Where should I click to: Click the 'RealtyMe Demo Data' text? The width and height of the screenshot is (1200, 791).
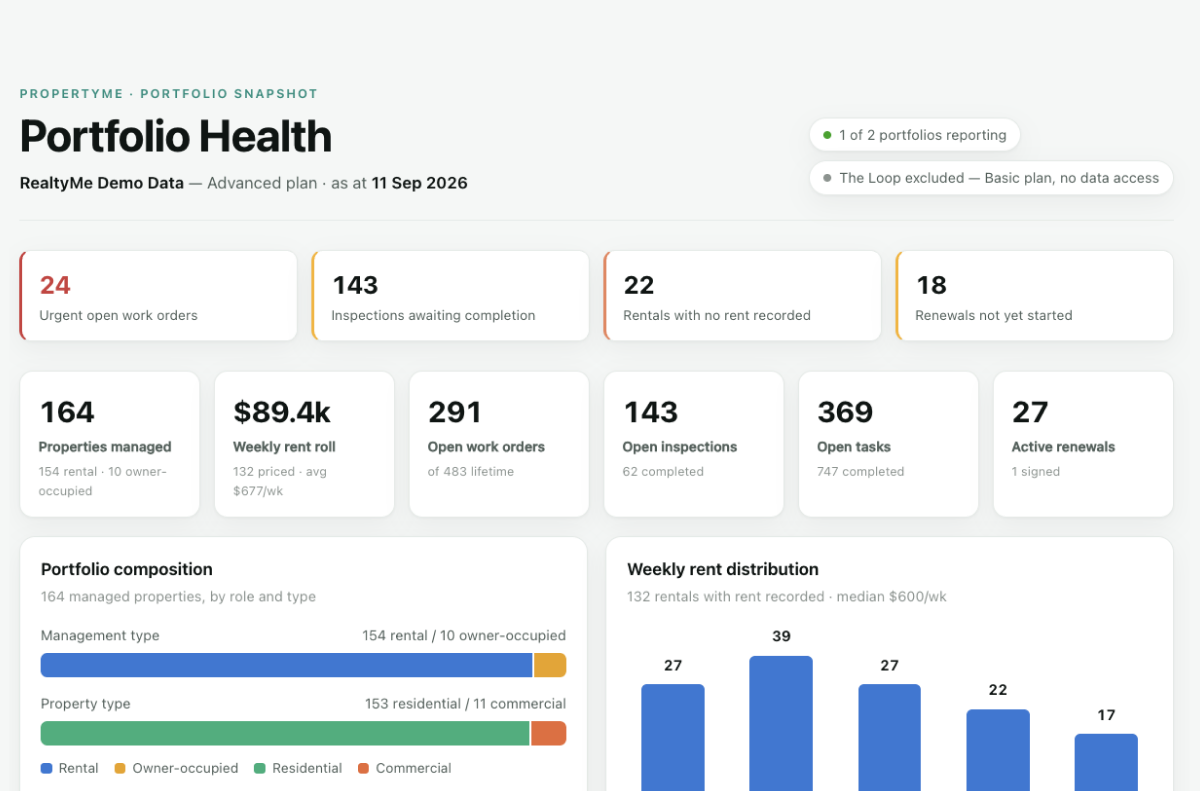coord(102,183)
